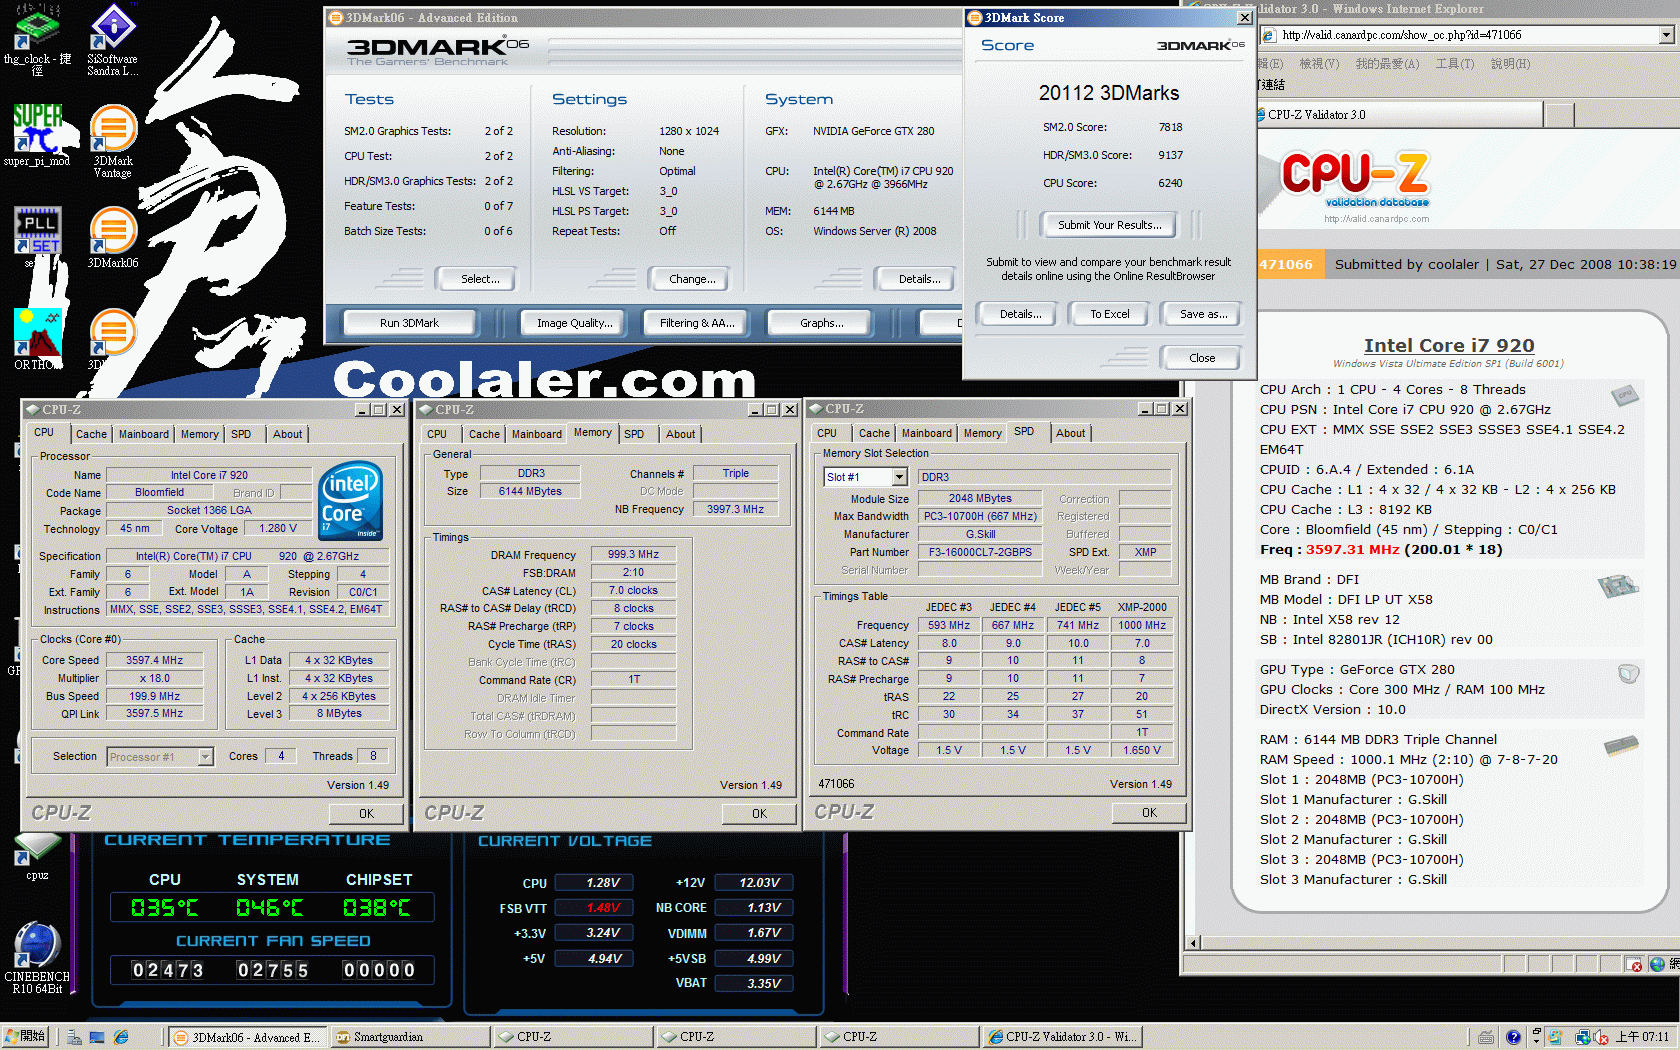The image size is (1680, 1050).
Task: Click OK in the CPU-Z SPD window
Action: point(1149,813)
